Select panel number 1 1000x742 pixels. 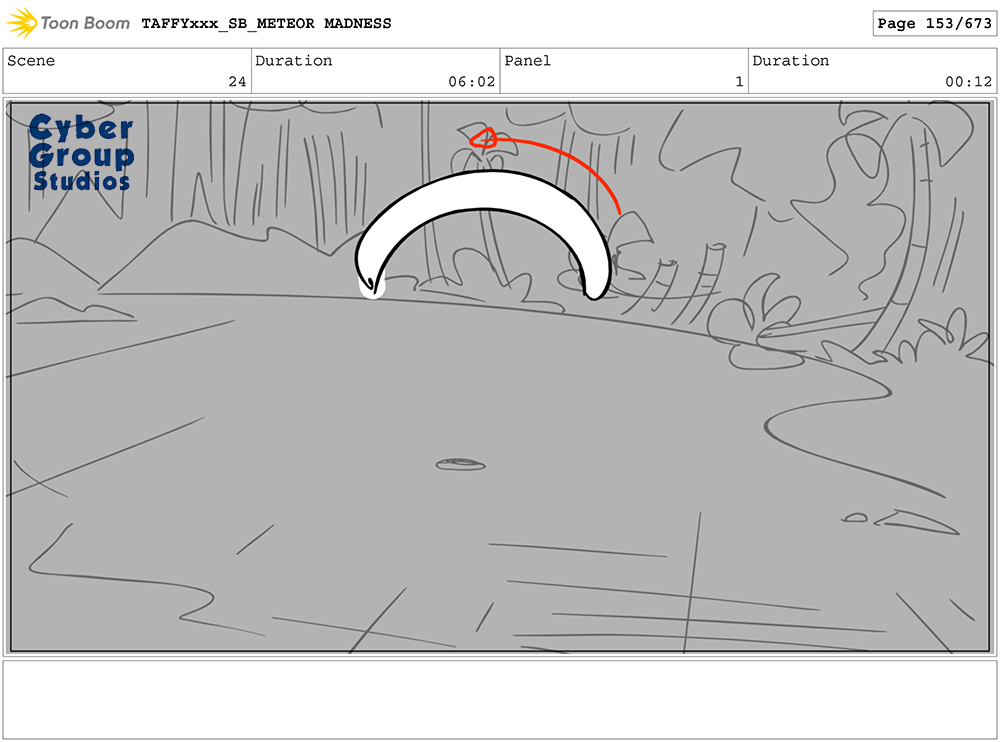pos(739,82)
